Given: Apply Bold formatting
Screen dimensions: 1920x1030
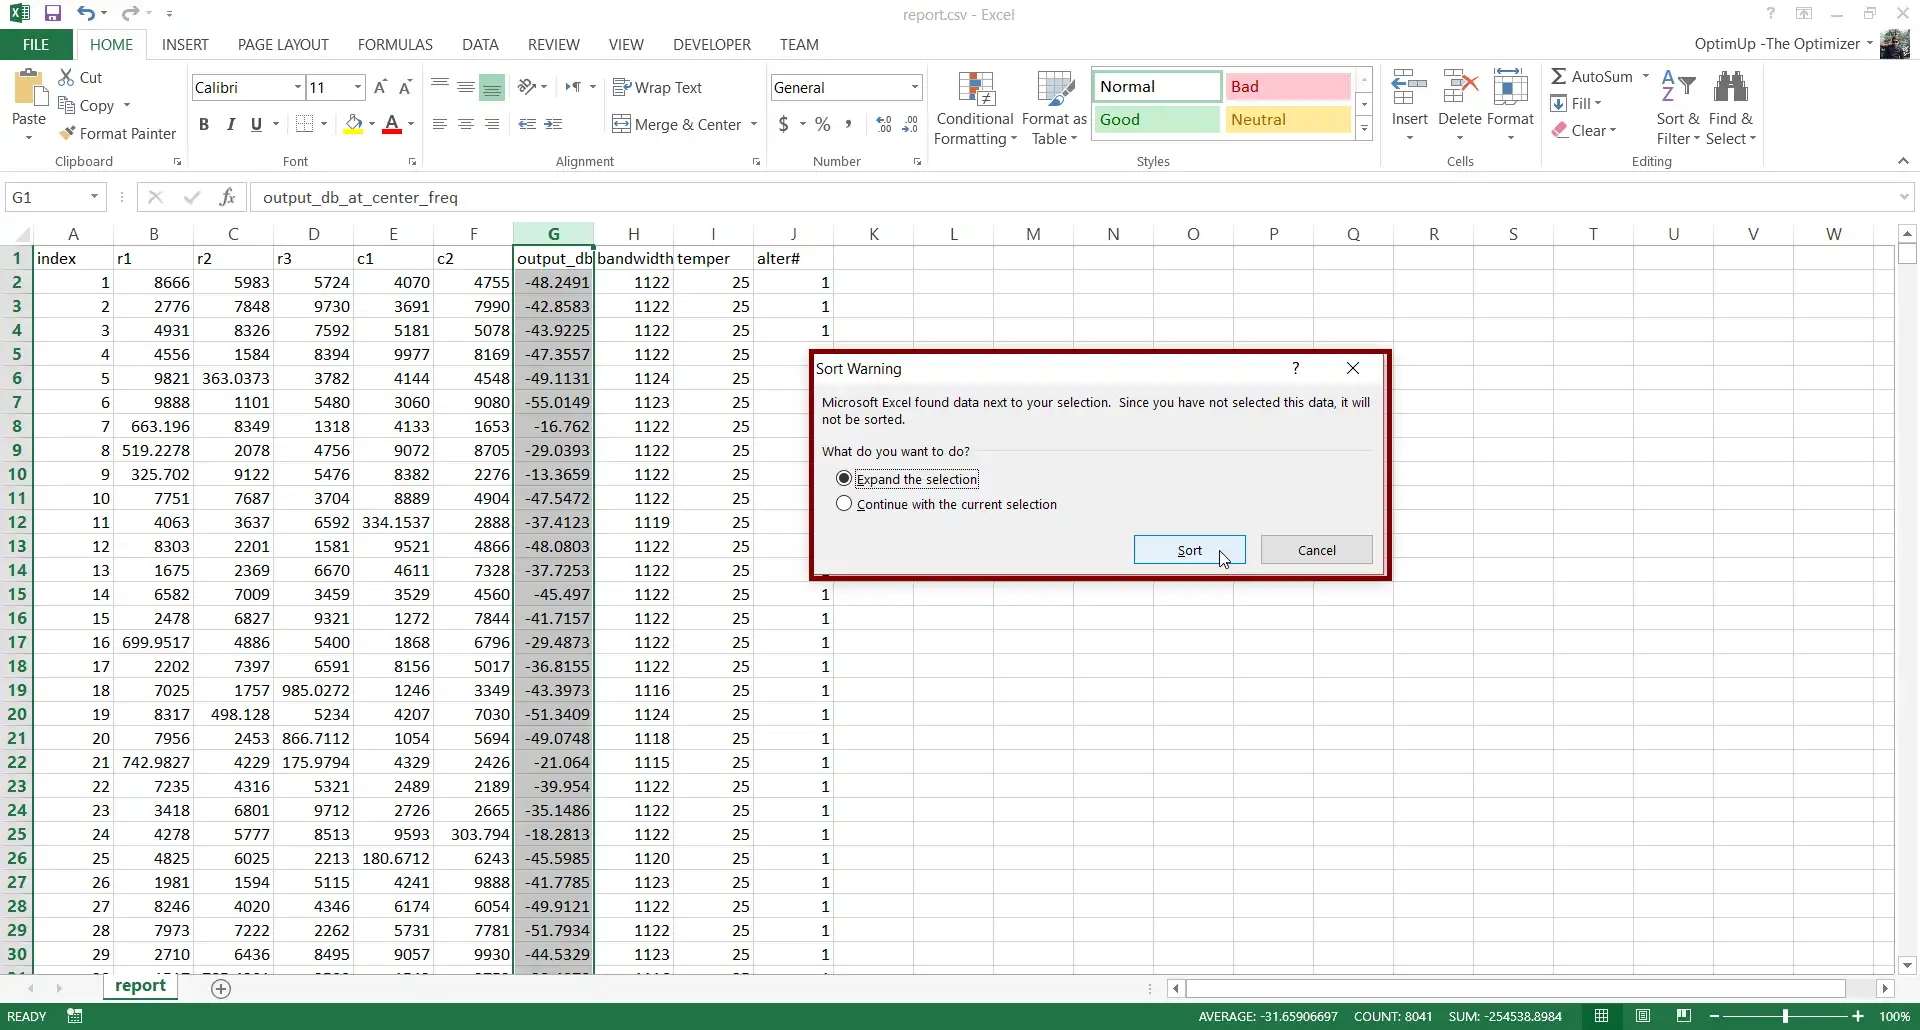Looking at the screenshot, I should pyautogui.click(x=204, y=124).
